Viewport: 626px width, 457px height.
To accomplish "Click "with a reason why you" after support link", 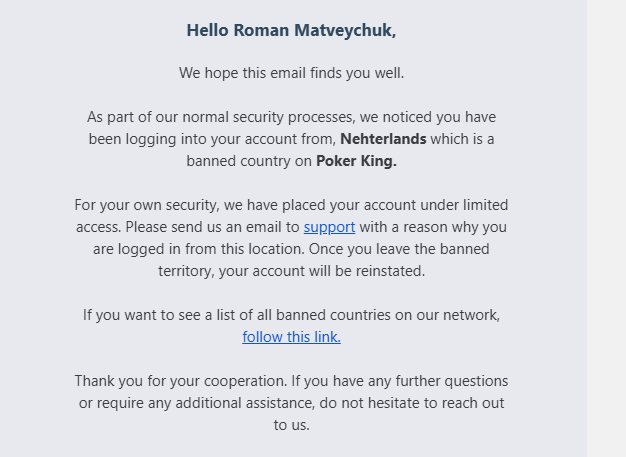I will [x=433, y=227].
